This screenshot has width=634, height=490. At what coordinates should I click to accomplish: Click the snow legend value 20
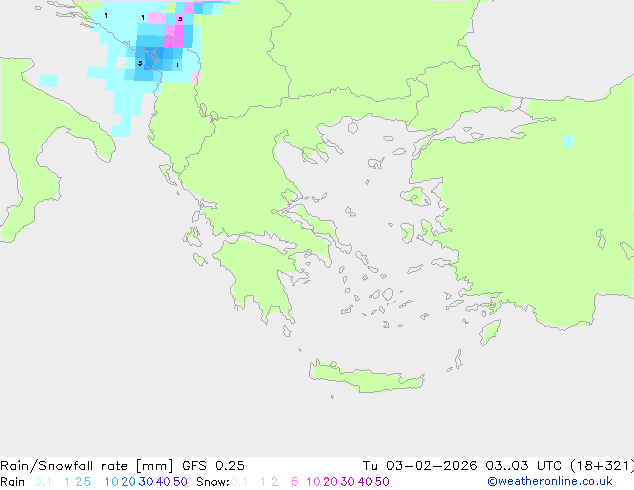pos(330,482)
